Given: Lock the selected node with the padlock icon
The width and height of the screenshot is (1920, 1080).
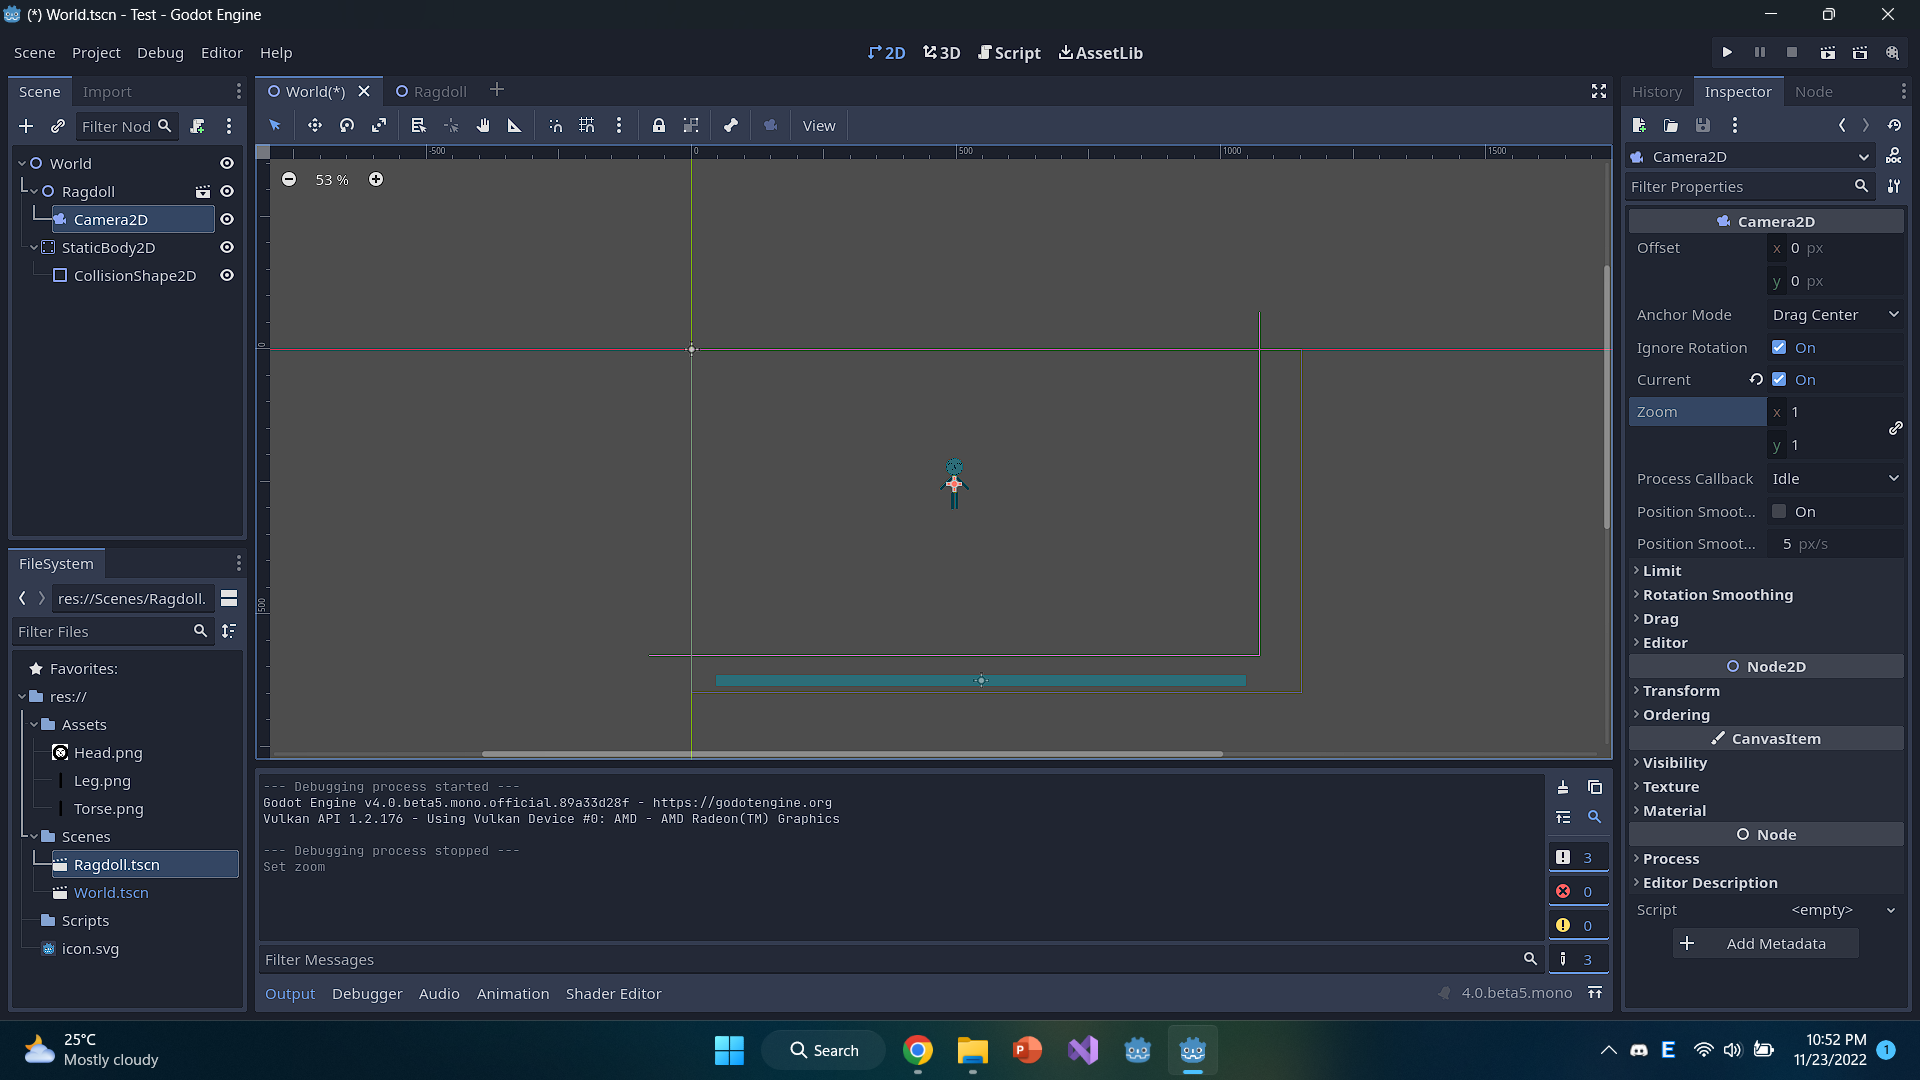Looking at the screenshot, I should (659, 126).
